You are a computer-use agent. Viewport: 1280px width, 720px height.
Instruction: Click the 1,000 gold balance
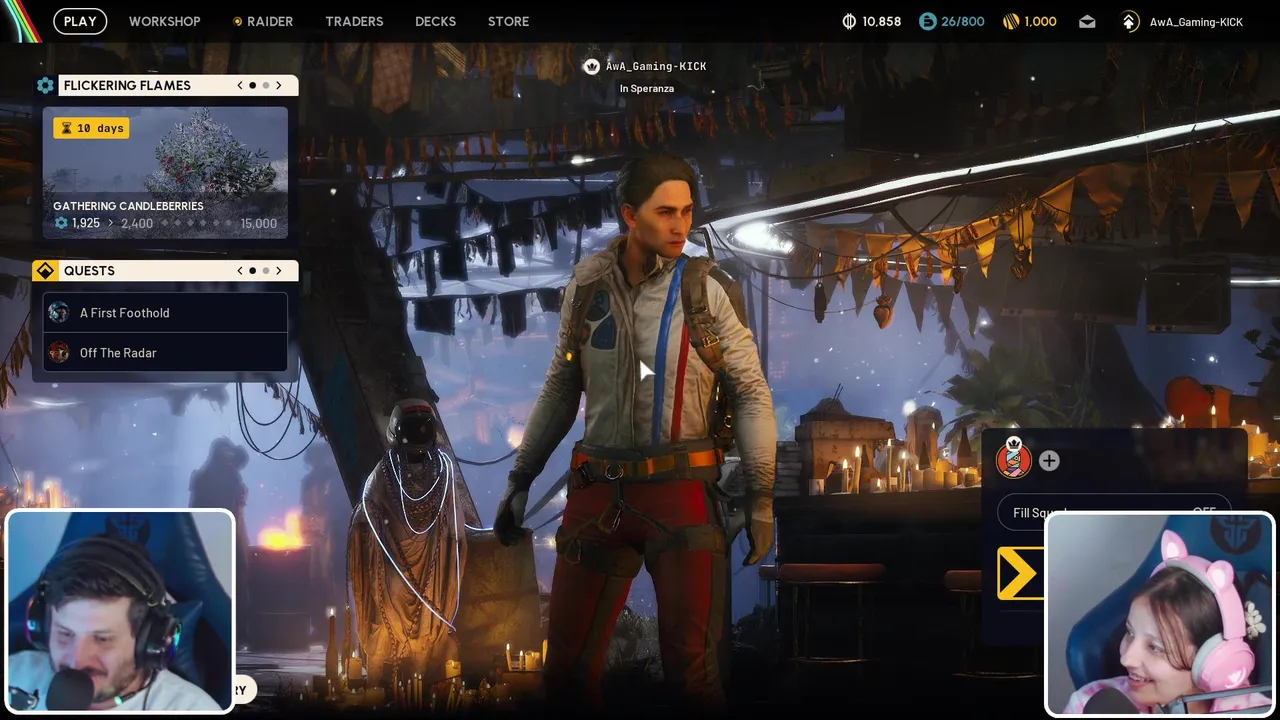pos(1041,22)
